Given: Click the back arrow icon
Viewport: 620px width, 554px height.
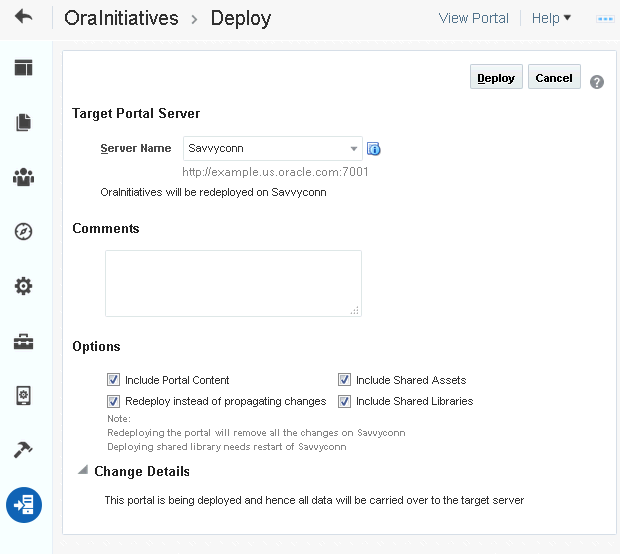Looking at the screenshot, I should [24, 17].
